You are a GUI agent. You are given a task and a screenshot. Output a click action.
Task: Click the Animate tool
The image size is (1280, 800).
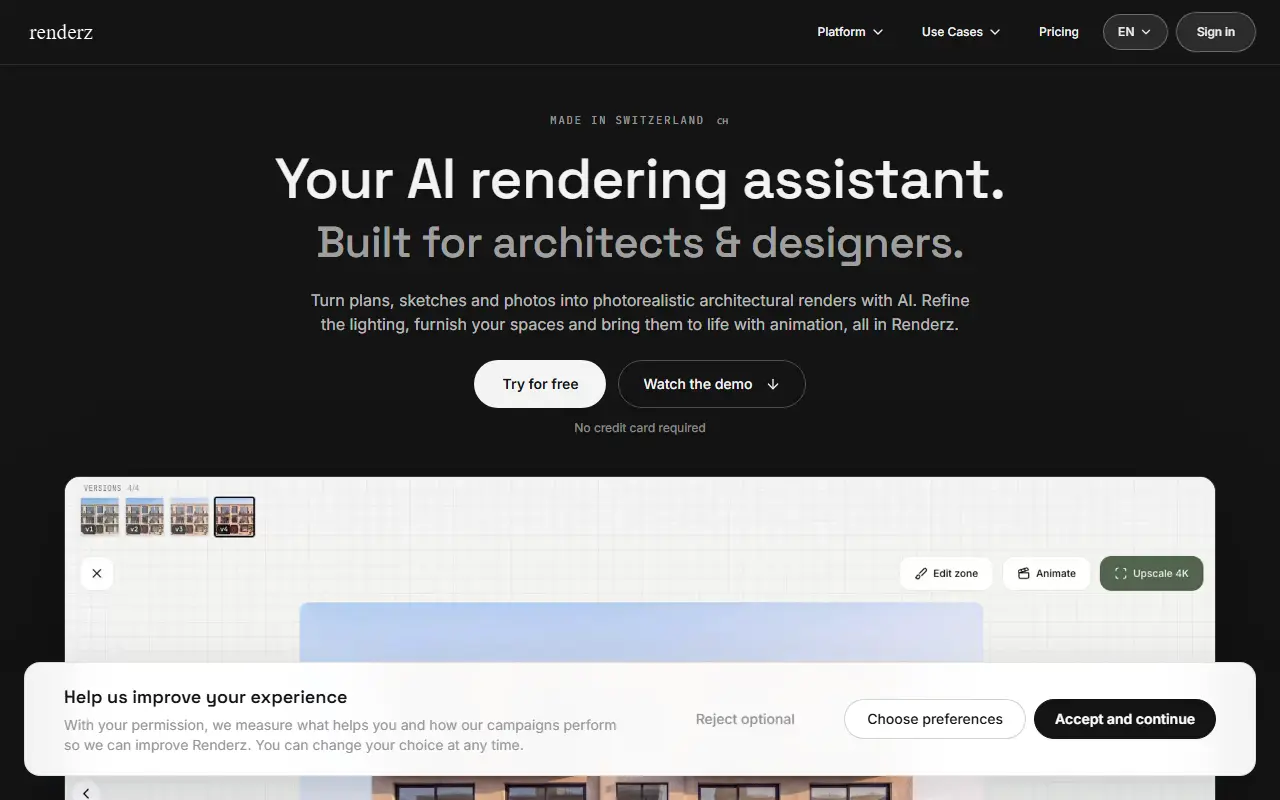1046,573
